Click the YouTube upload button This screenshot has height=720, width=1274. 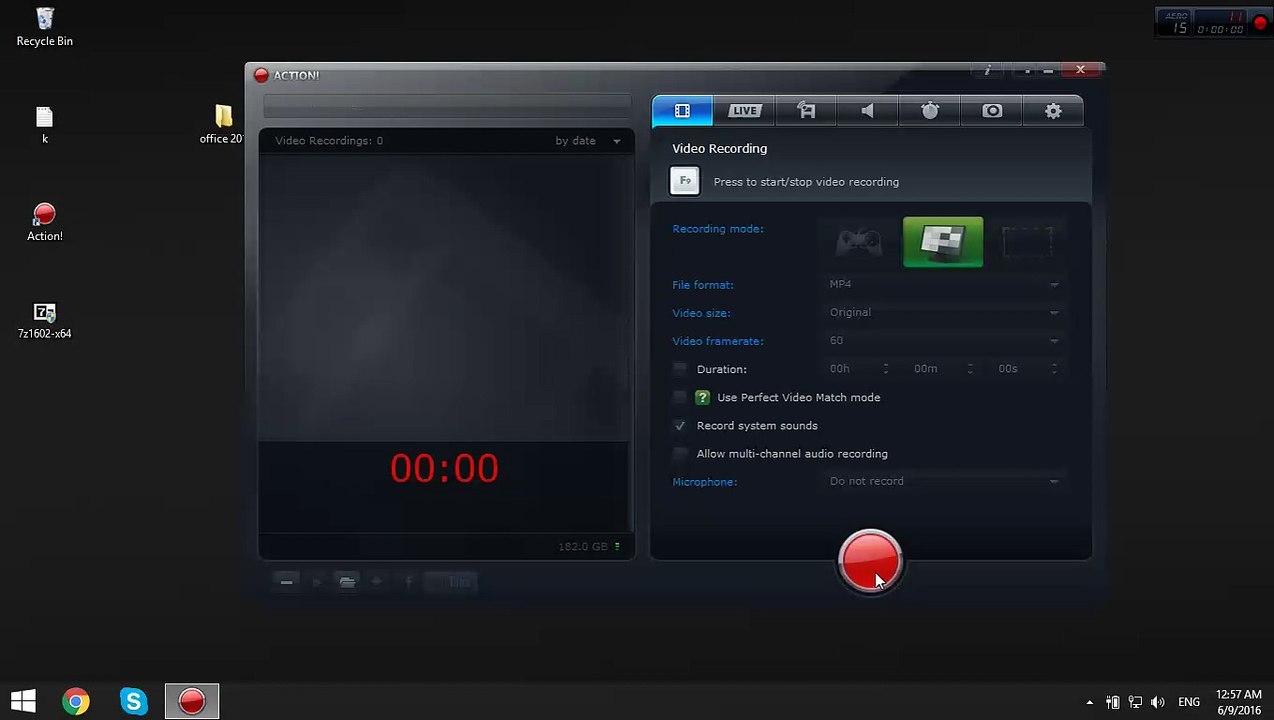(451, 582)
